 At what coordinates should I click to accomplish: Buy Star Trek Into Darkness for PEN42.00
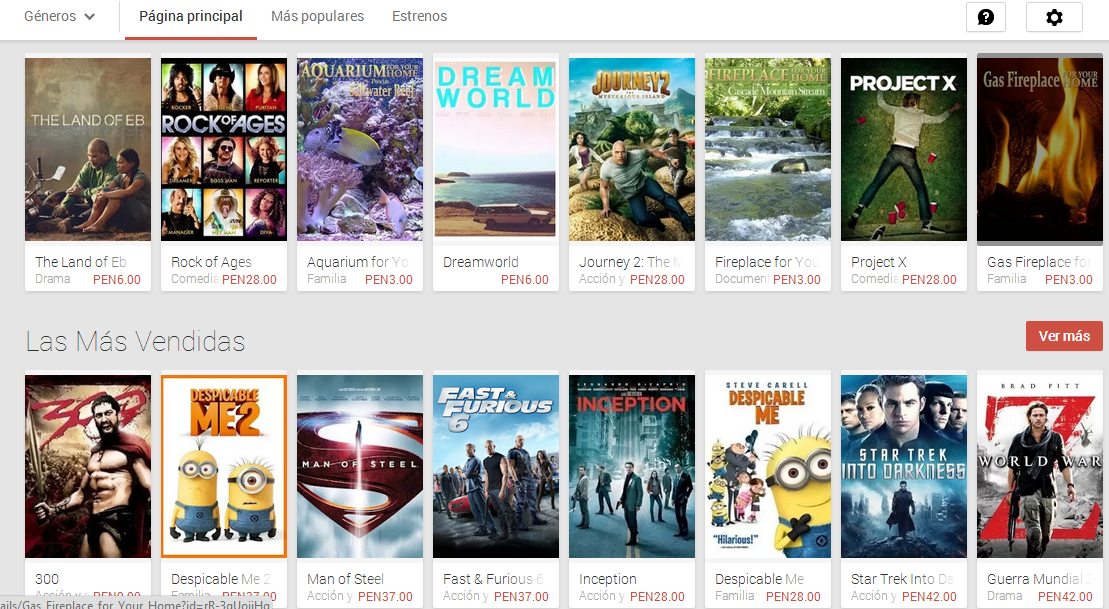point(929,596)
